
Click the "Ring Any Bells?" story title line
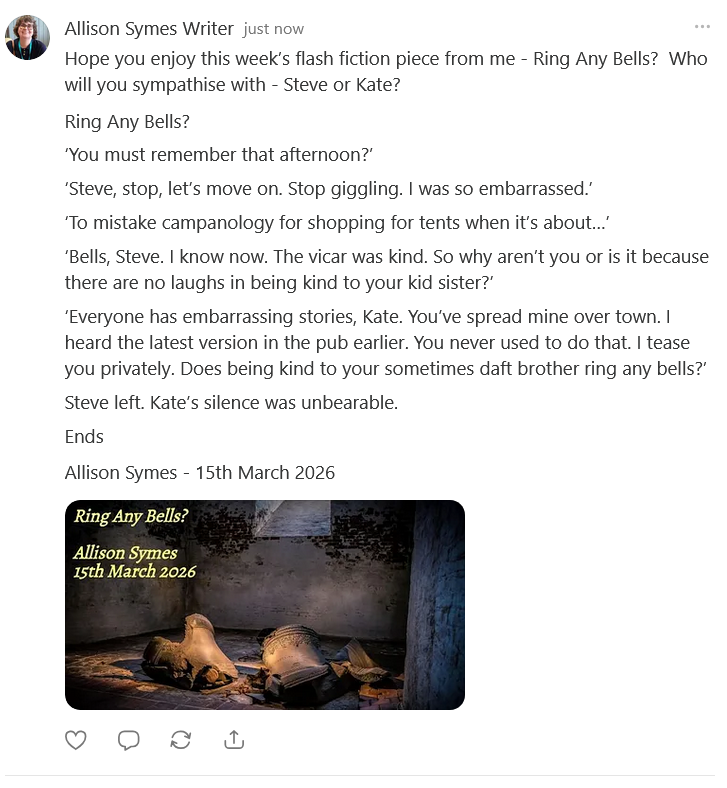127,123
